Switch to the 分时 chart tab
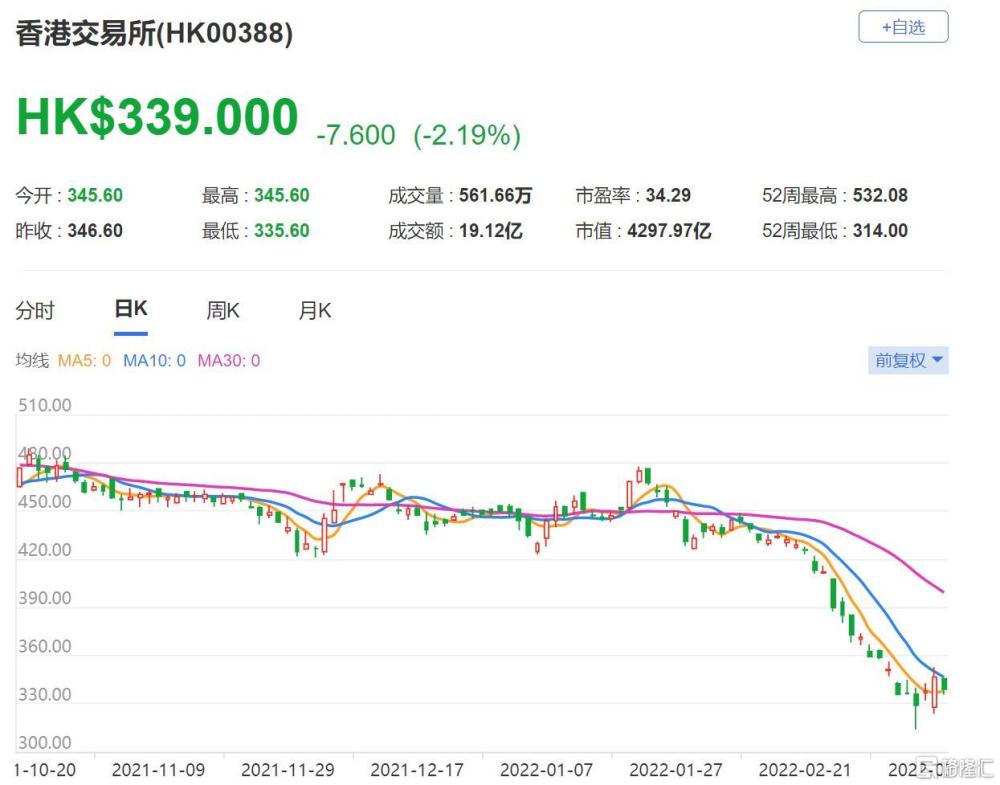This screenshot has width=1000, height=785. [x=35, y=311]
